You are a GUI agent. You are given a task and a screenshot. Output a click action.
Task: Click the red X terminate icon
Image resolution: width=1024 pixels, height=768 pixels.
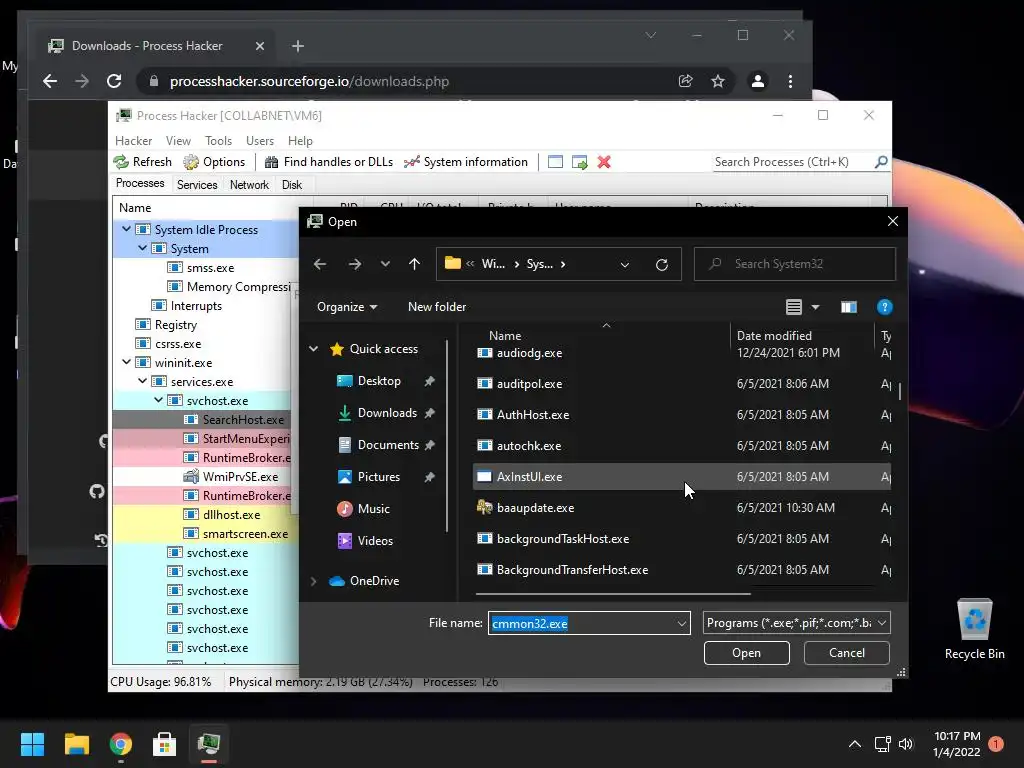point(604,162)
